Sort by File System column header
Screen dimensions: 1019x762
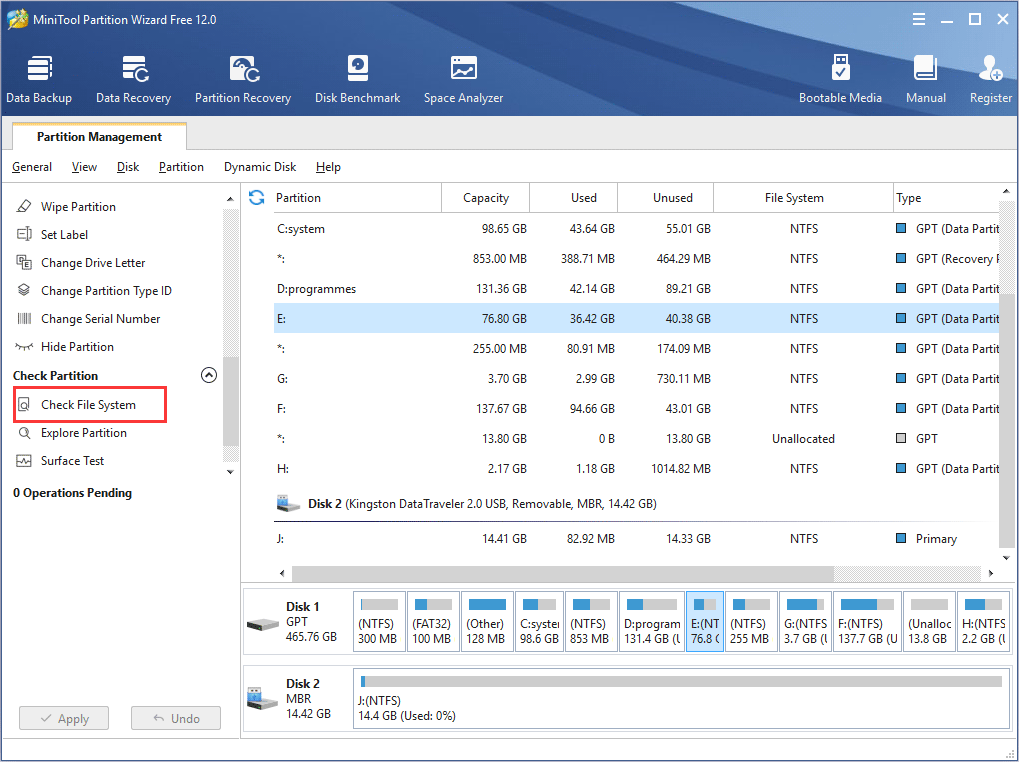click(x=803, y=197)
